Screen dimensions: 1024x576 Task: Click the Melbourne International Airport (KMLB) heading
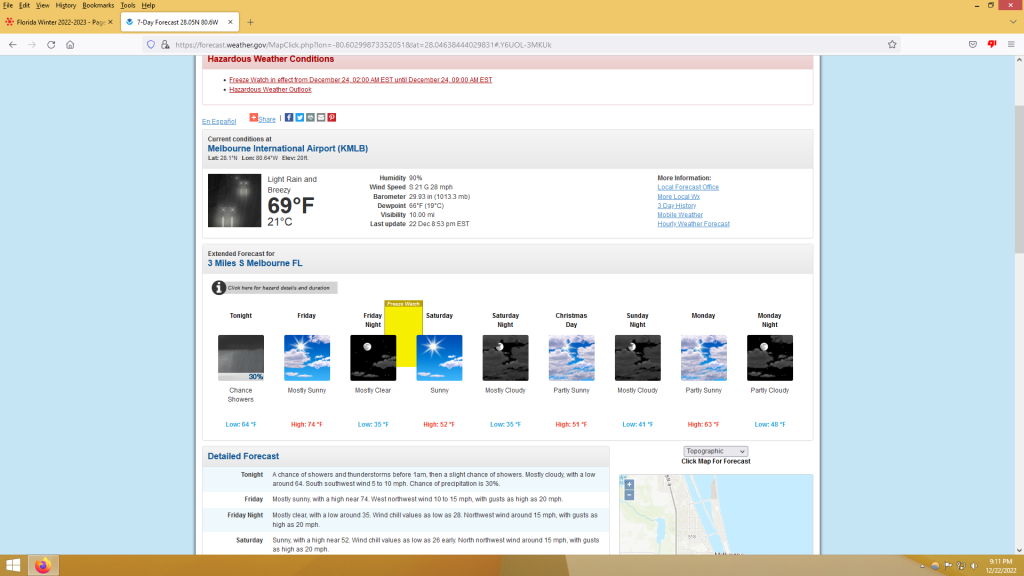click(287, 148)
